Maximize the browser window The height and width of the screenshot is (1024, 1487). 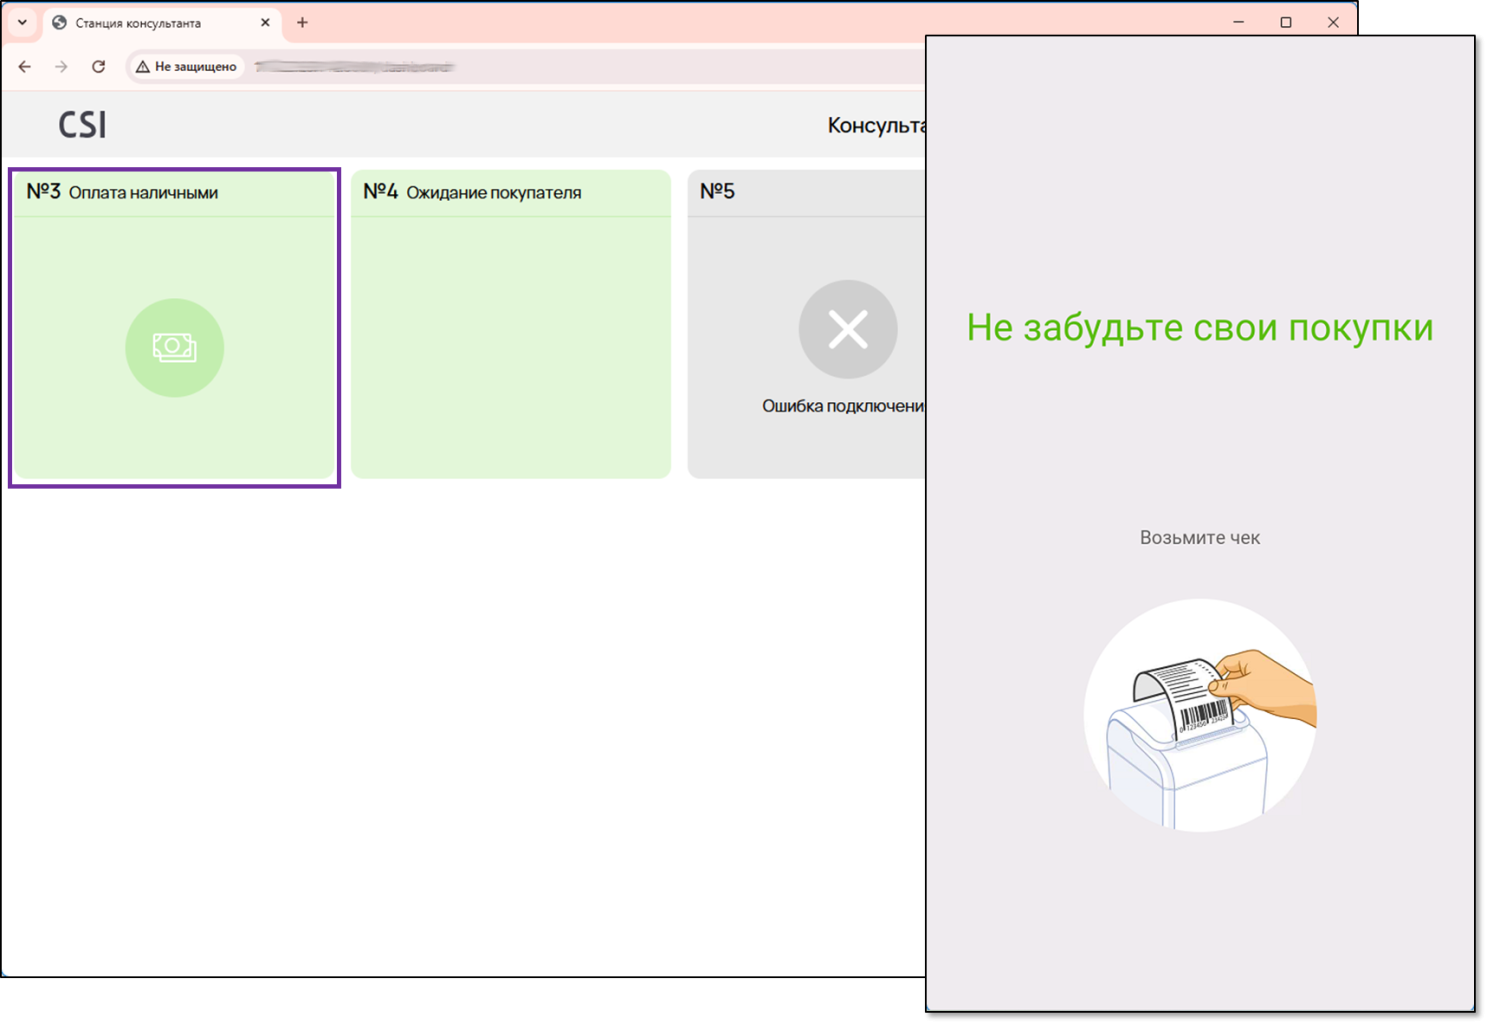click(1286, 22)
